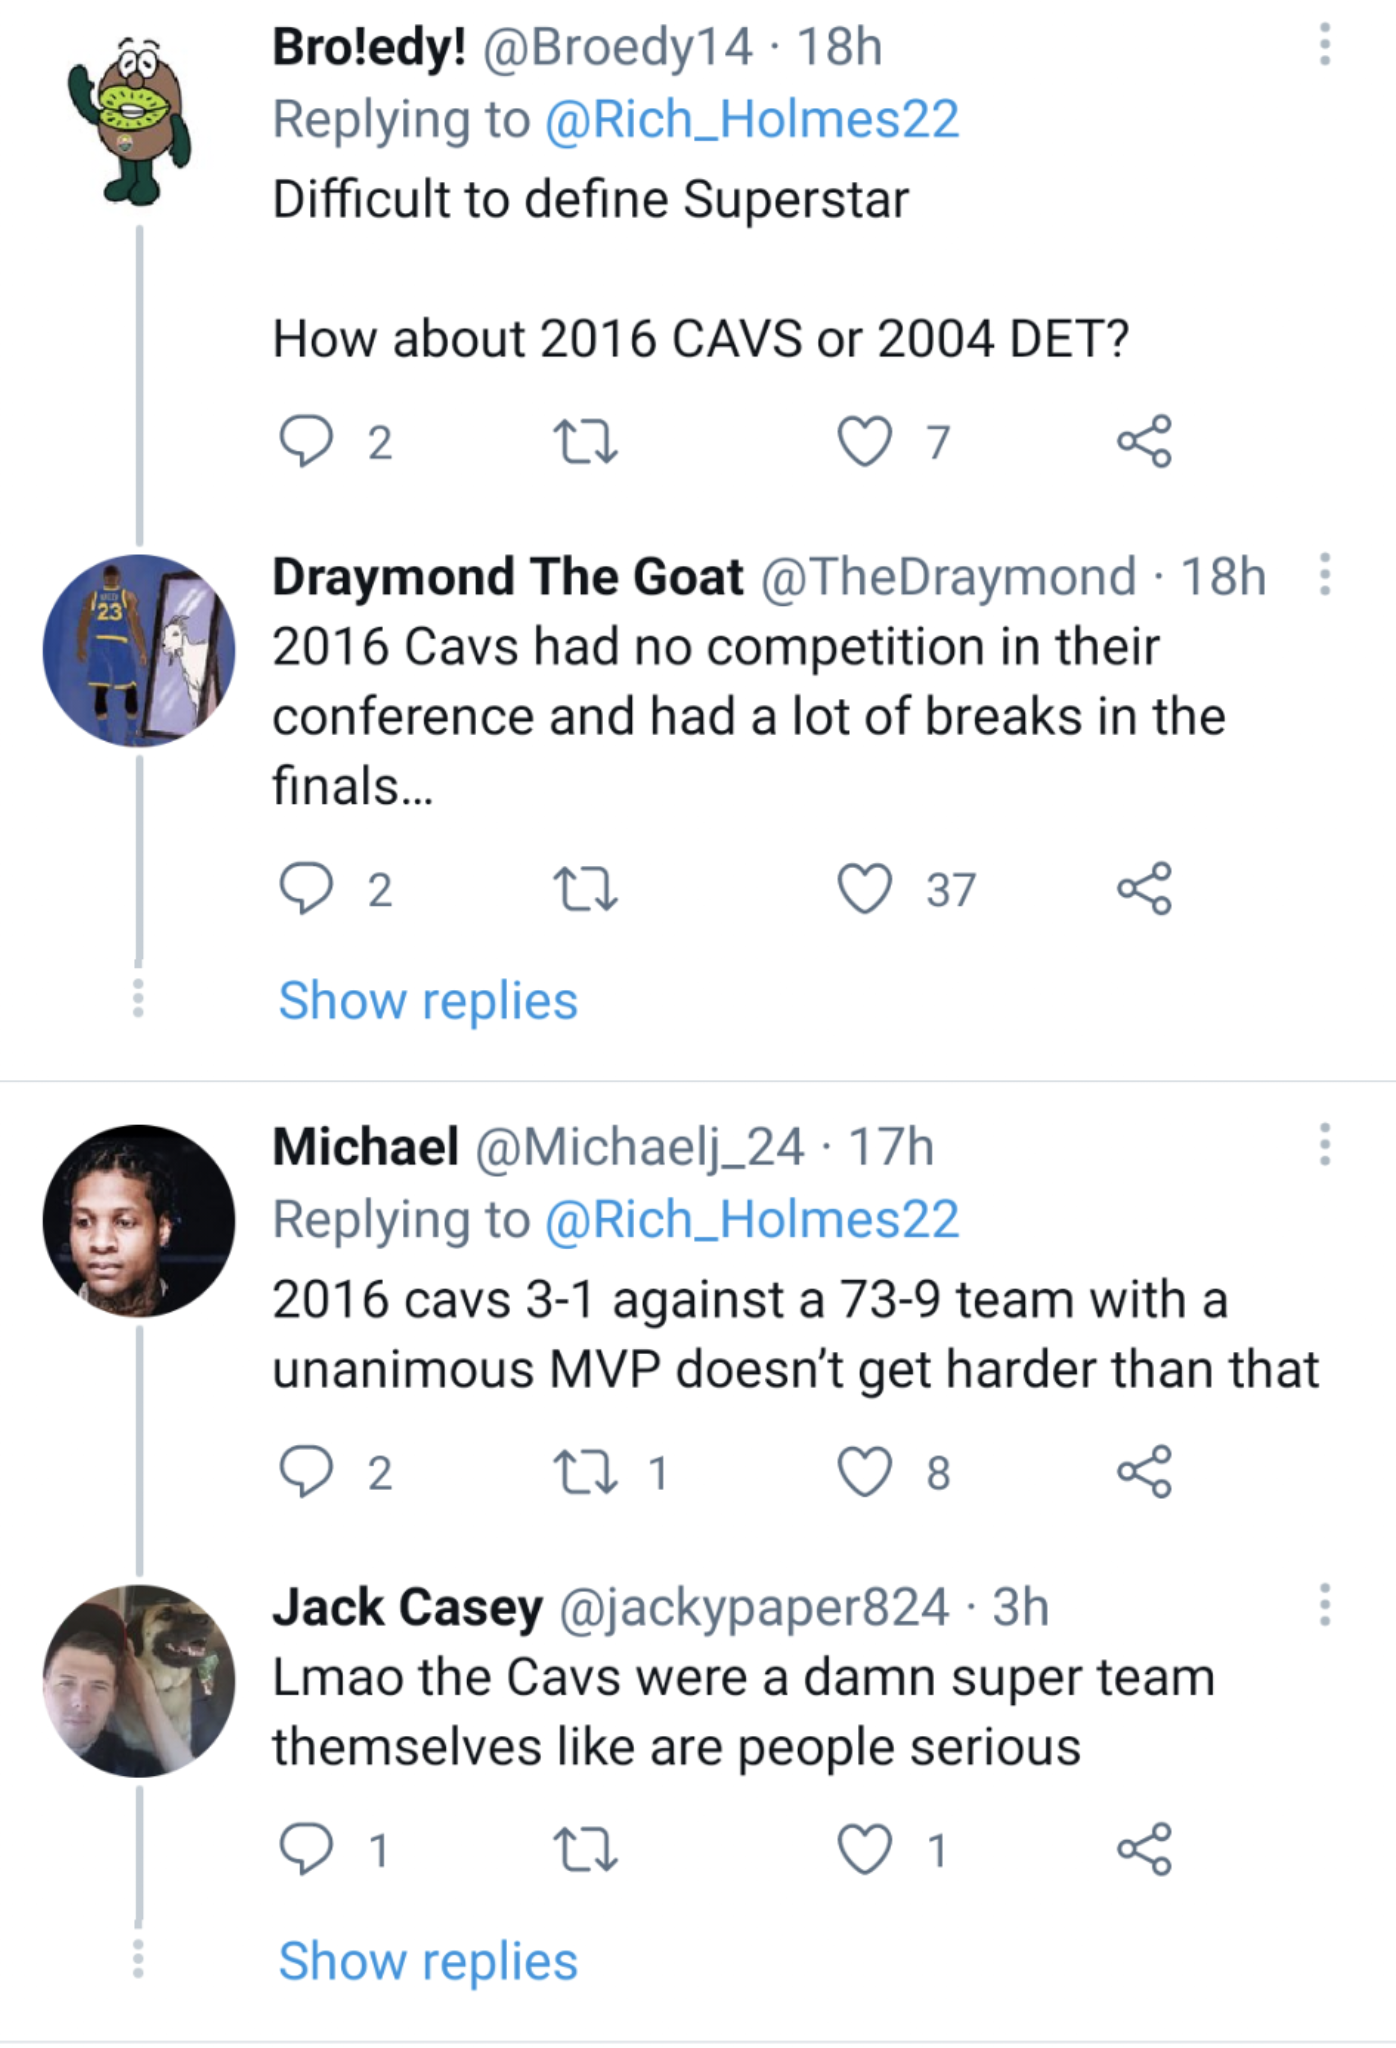Viewport: 1396px width, 2048px height.
Task: Share Draymond The Goat's tweet
Action: 1144,889
